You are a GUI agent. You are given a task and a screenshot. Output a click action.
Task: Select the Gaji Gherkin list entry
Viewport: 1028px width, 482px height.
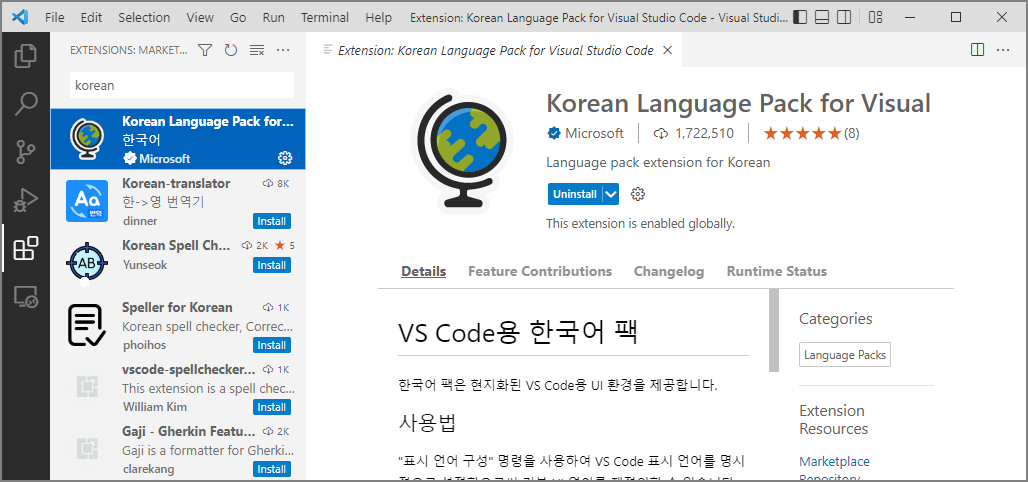[x=178, y=450]
